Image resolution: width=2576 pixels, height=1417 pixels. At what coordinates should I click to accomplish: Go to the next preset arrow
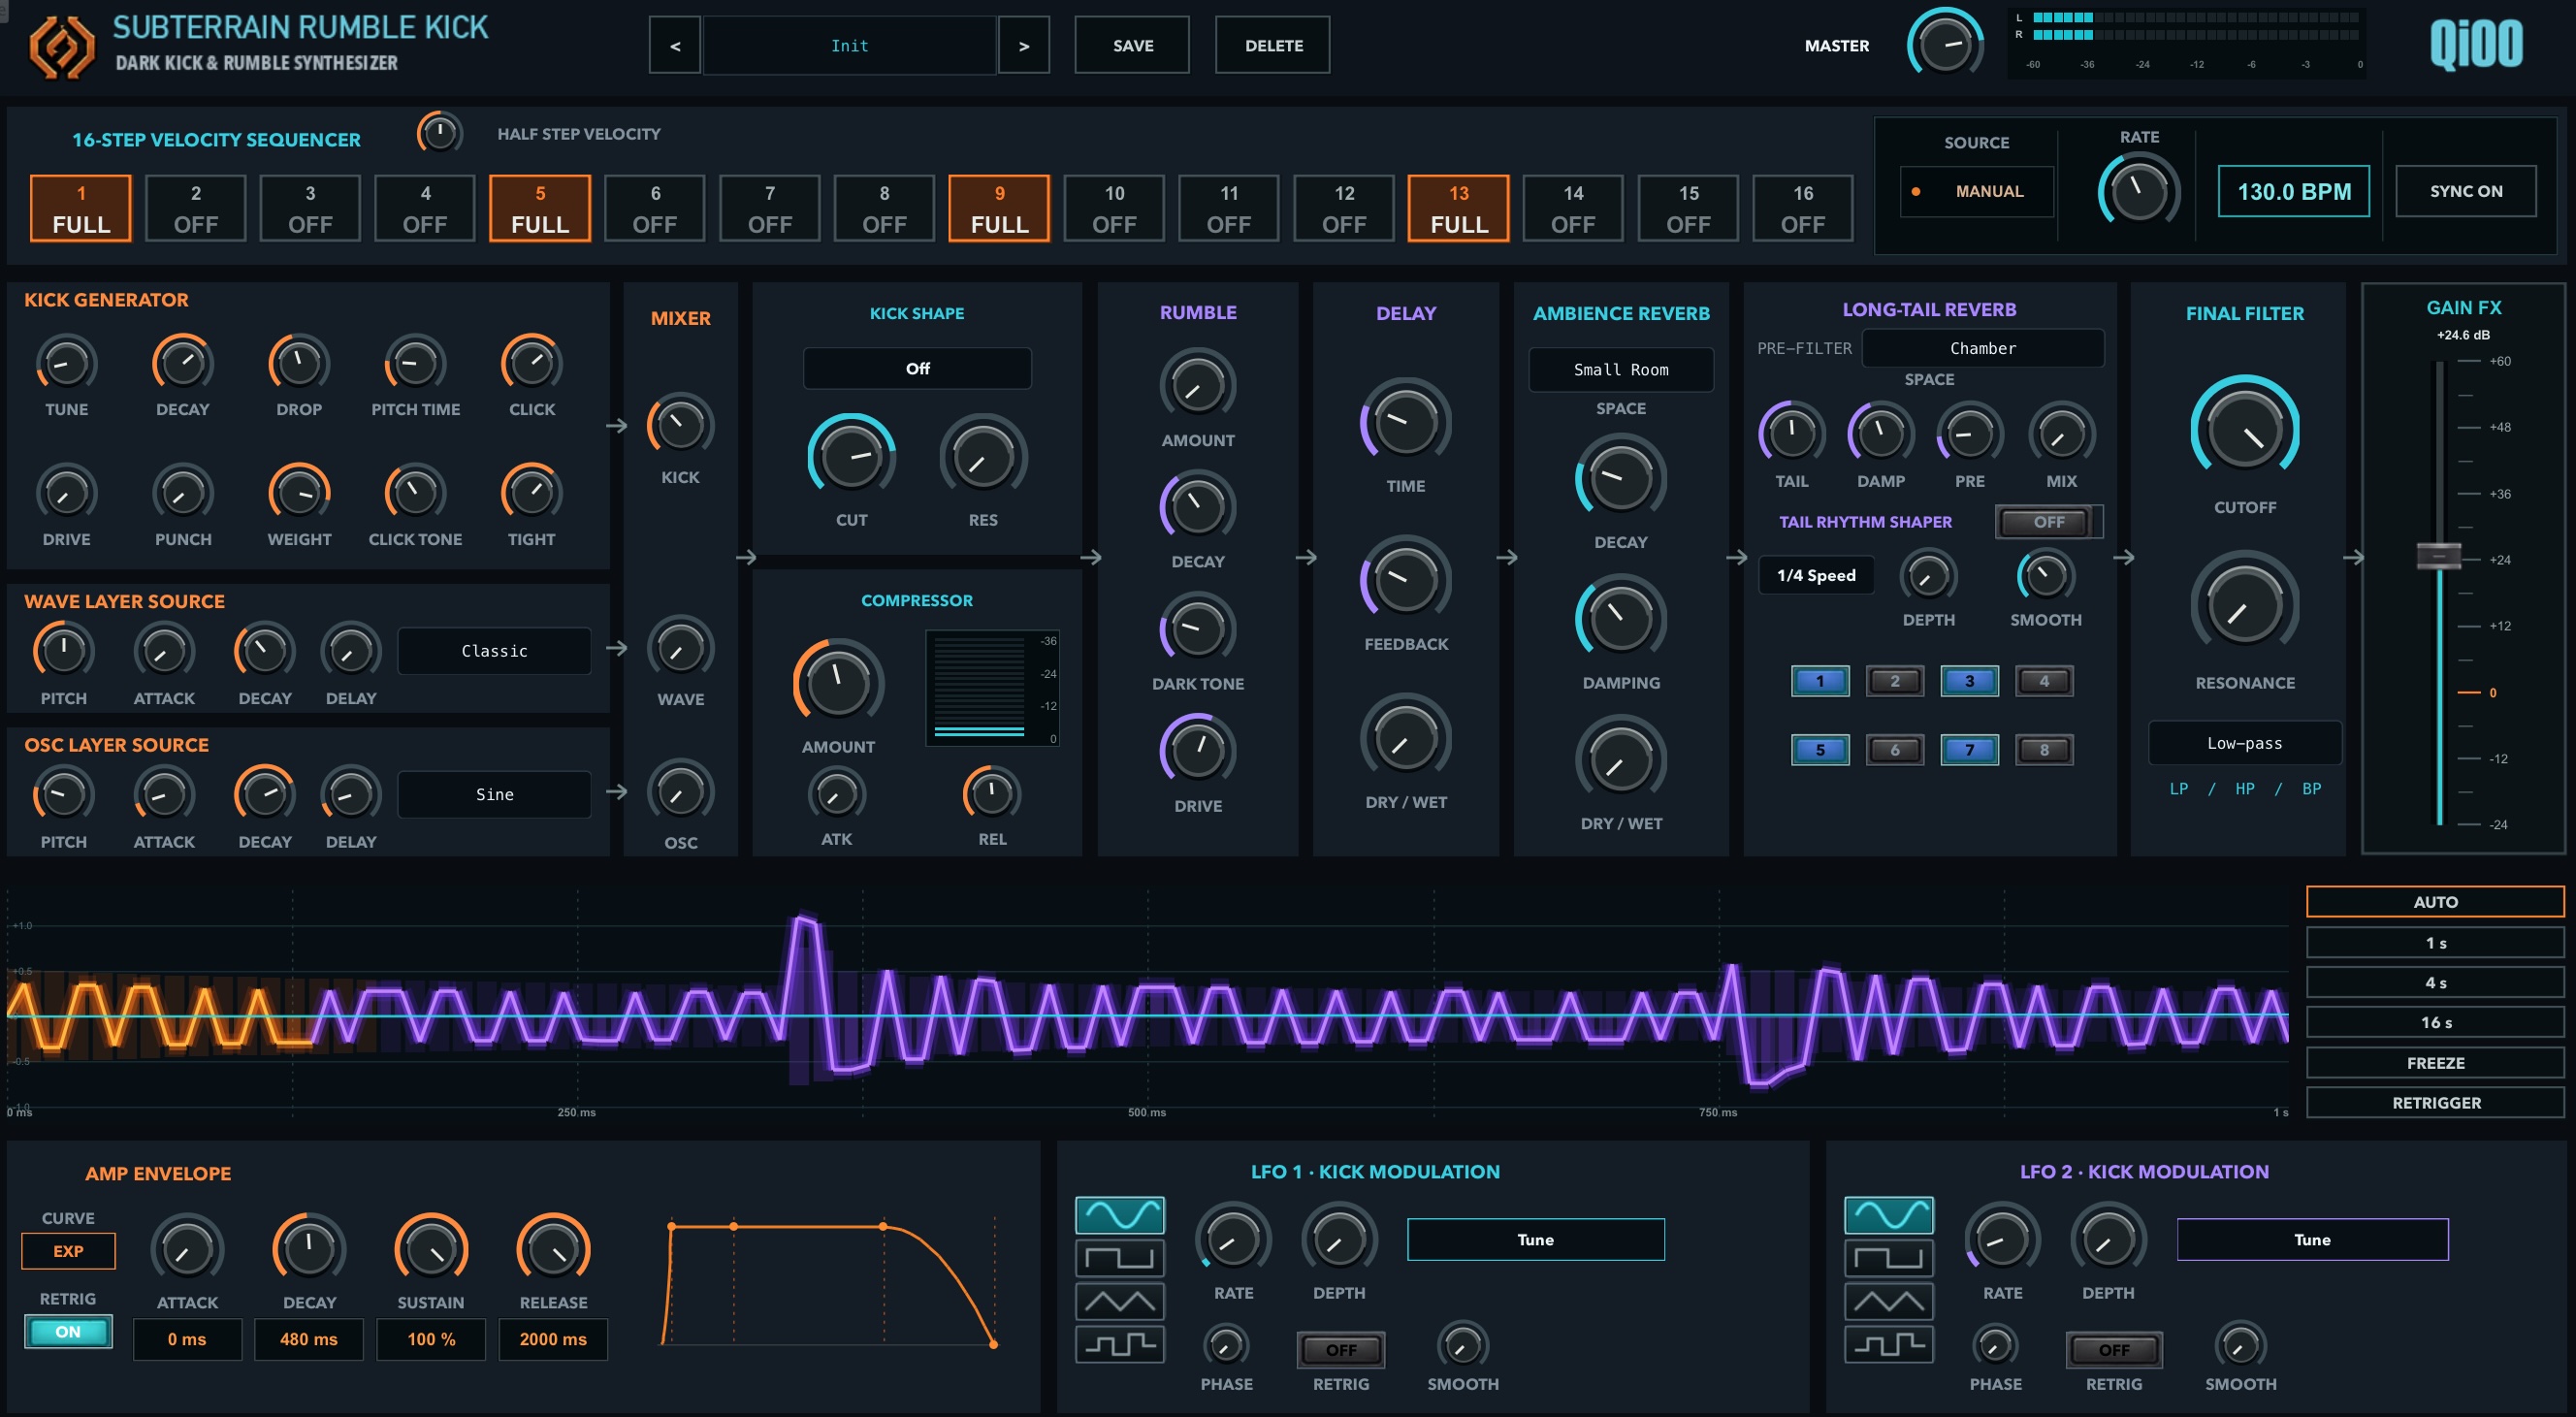point(1023,45)
